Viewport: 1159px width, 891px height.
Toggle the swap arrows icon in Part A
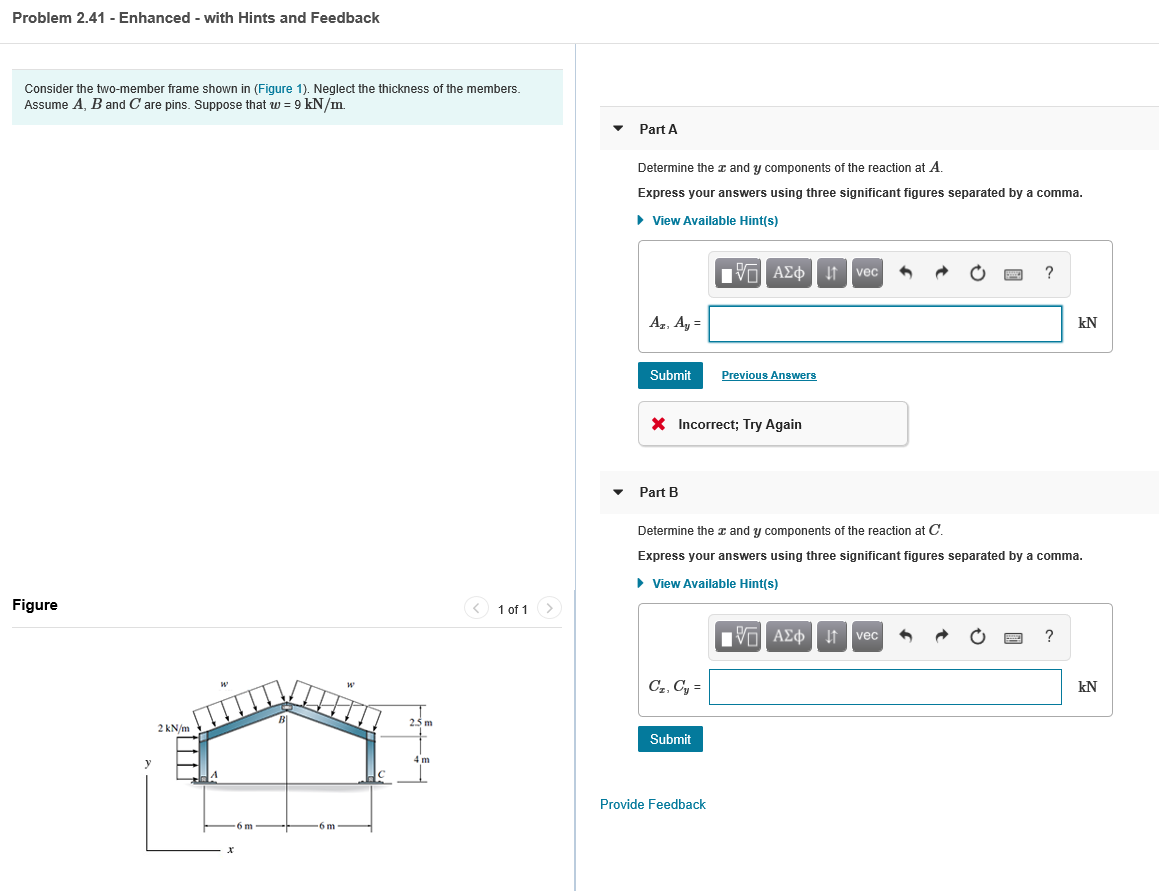(x=831, y=273)
